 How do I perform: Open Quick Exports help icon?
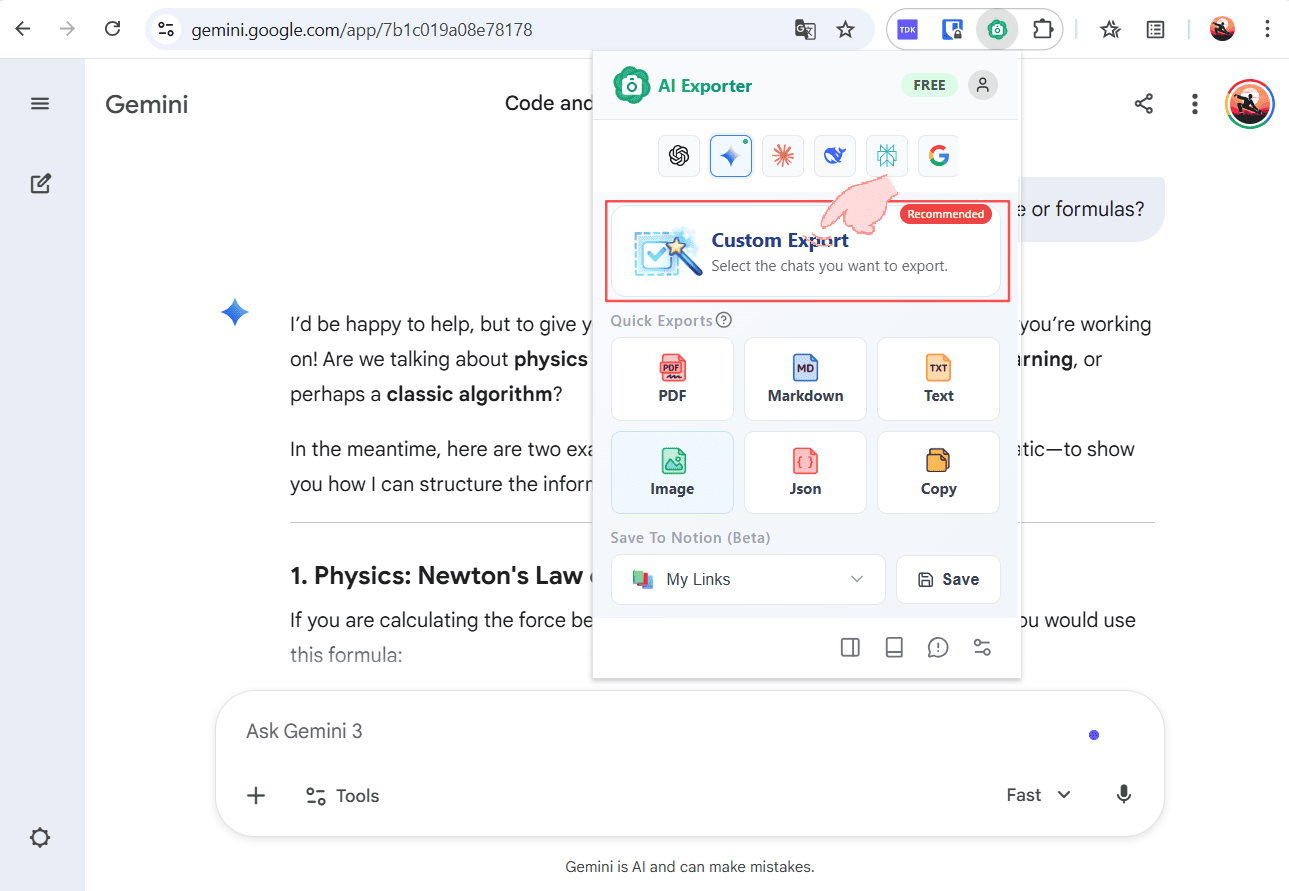point(724,321)
